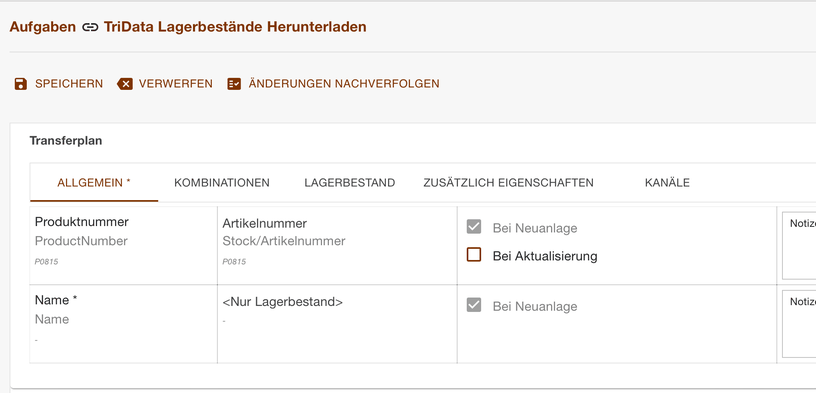
Task: Select the Name * field cell
Action: (123, 324)
